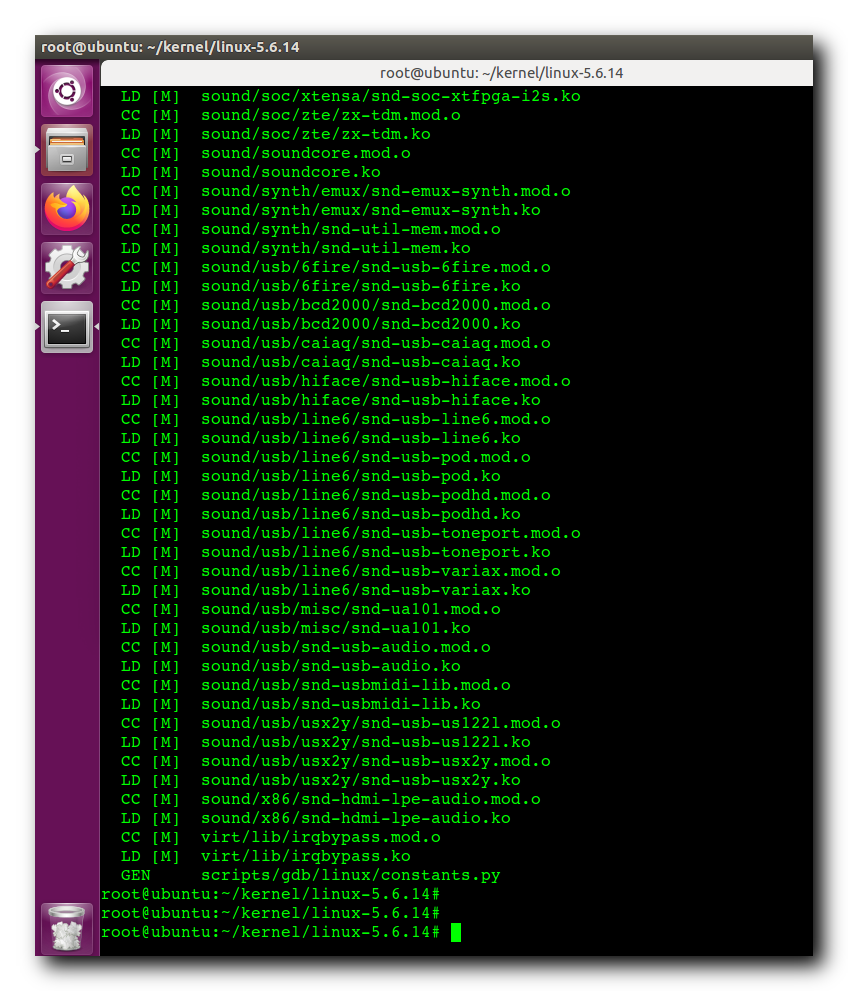Open the Files manager from launcher
The image size is (848, 991).
click(x=67, y=150)
